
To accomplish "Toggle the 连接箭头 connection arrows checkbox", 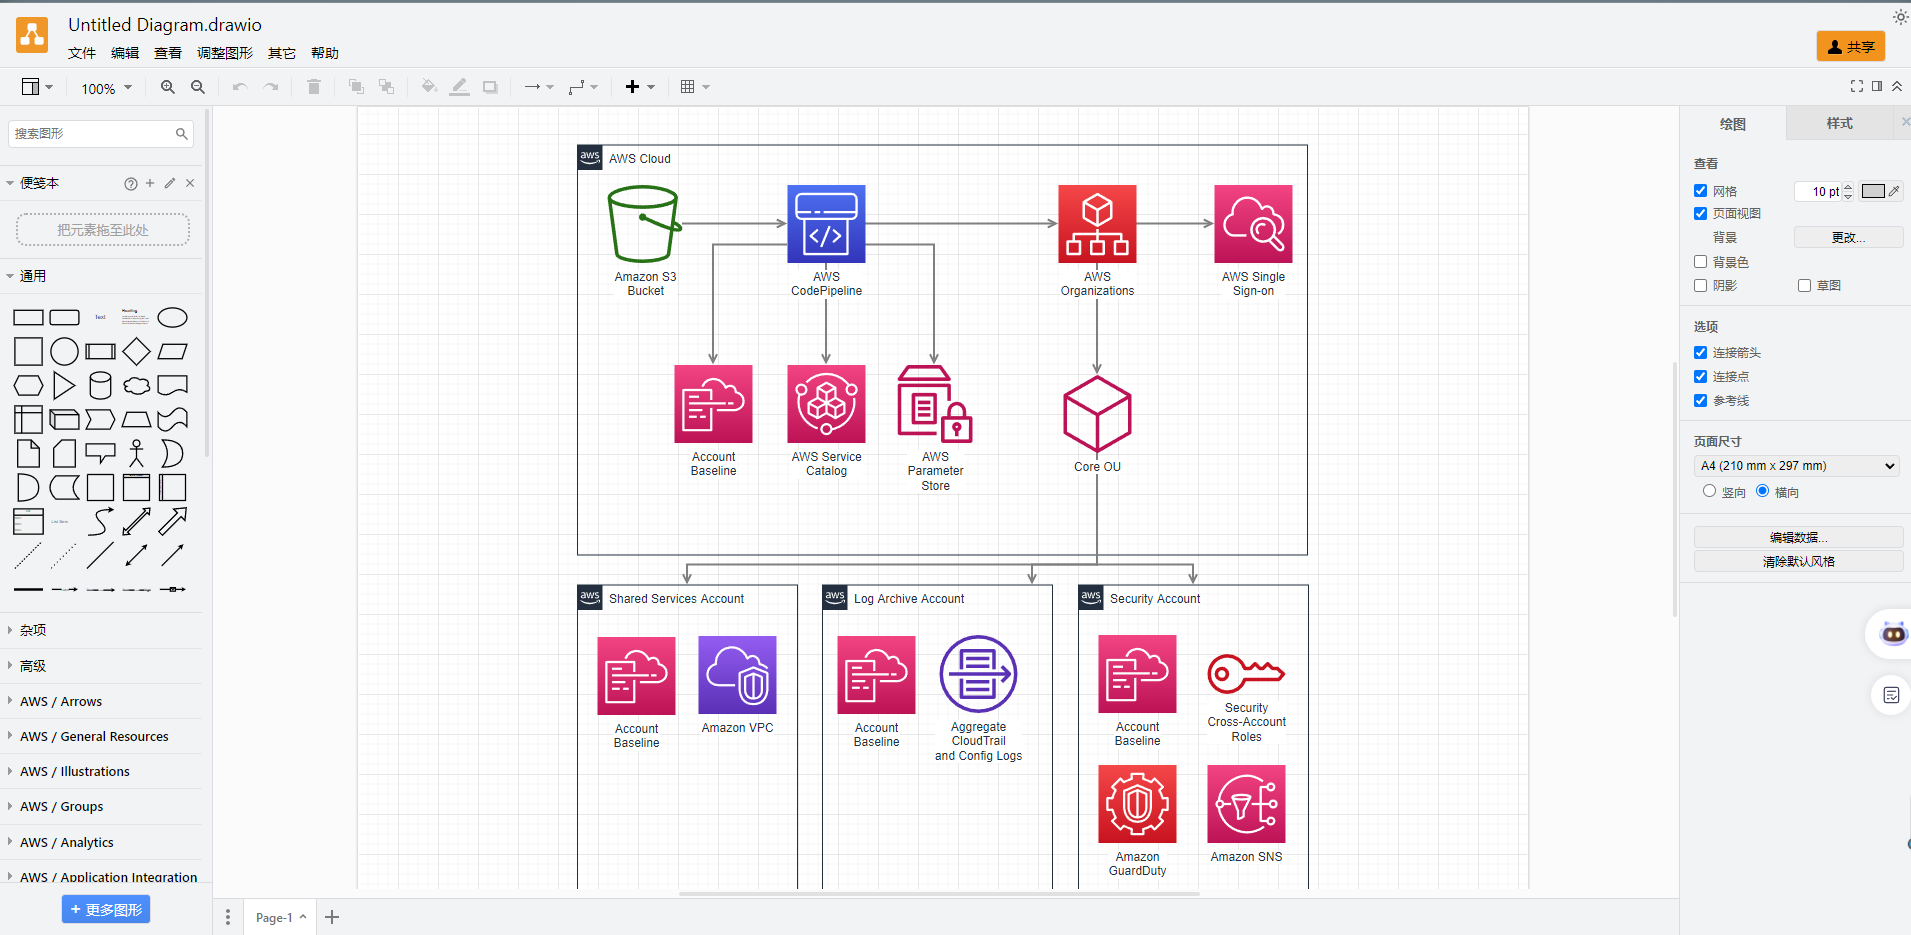I will [1700, 352].
